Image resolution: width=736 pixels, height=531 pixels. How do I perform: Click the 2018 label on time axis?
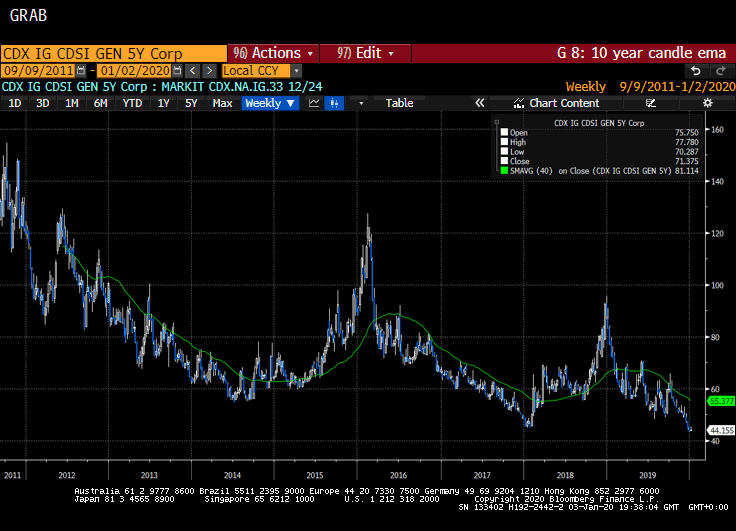point(565,475)
